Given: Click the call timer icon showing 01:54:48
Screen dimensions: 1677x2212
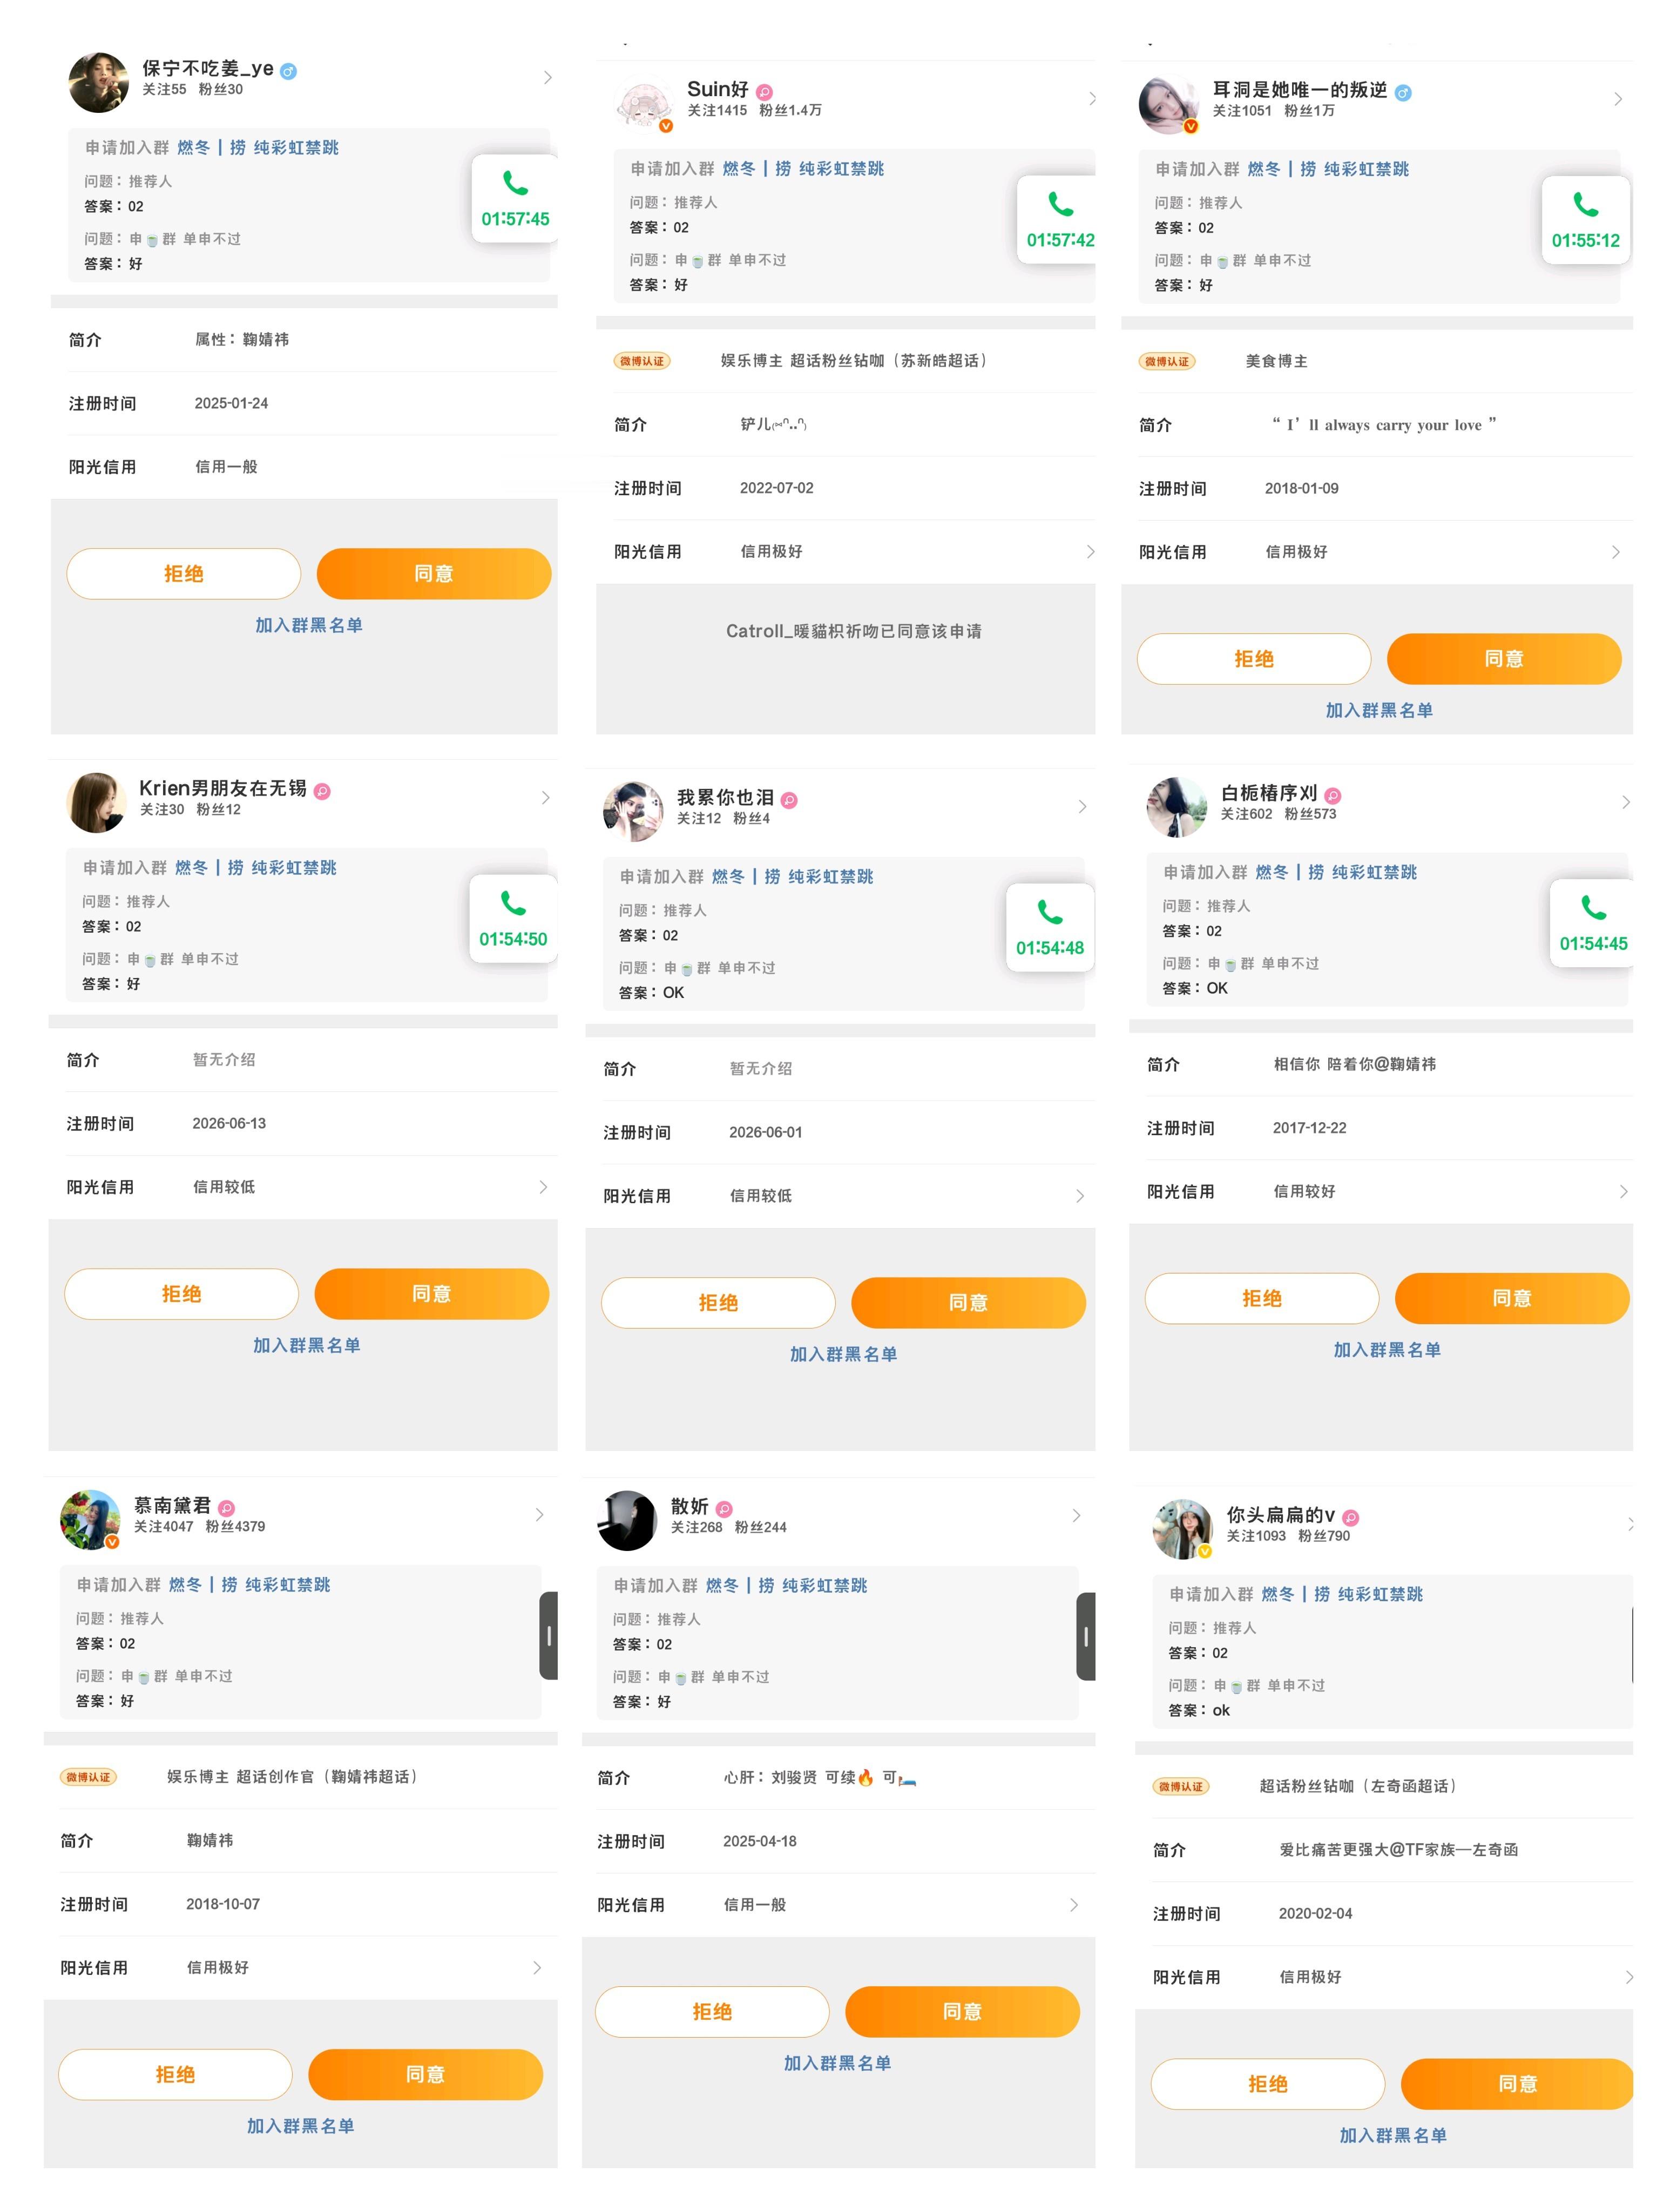Looking at the screenshot, I should [1049, 927].
